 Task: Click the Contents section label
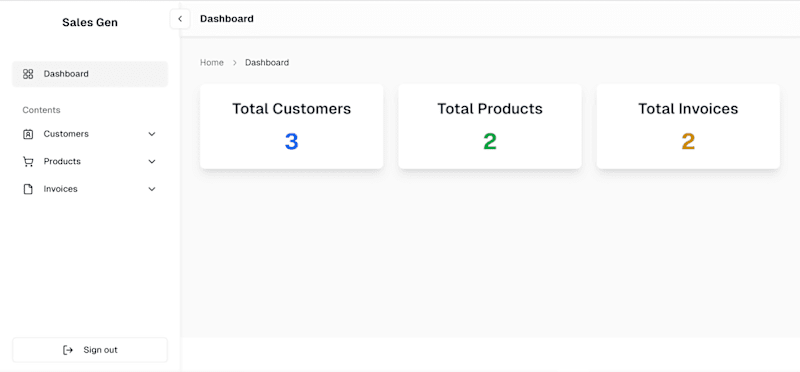point(41,110)
